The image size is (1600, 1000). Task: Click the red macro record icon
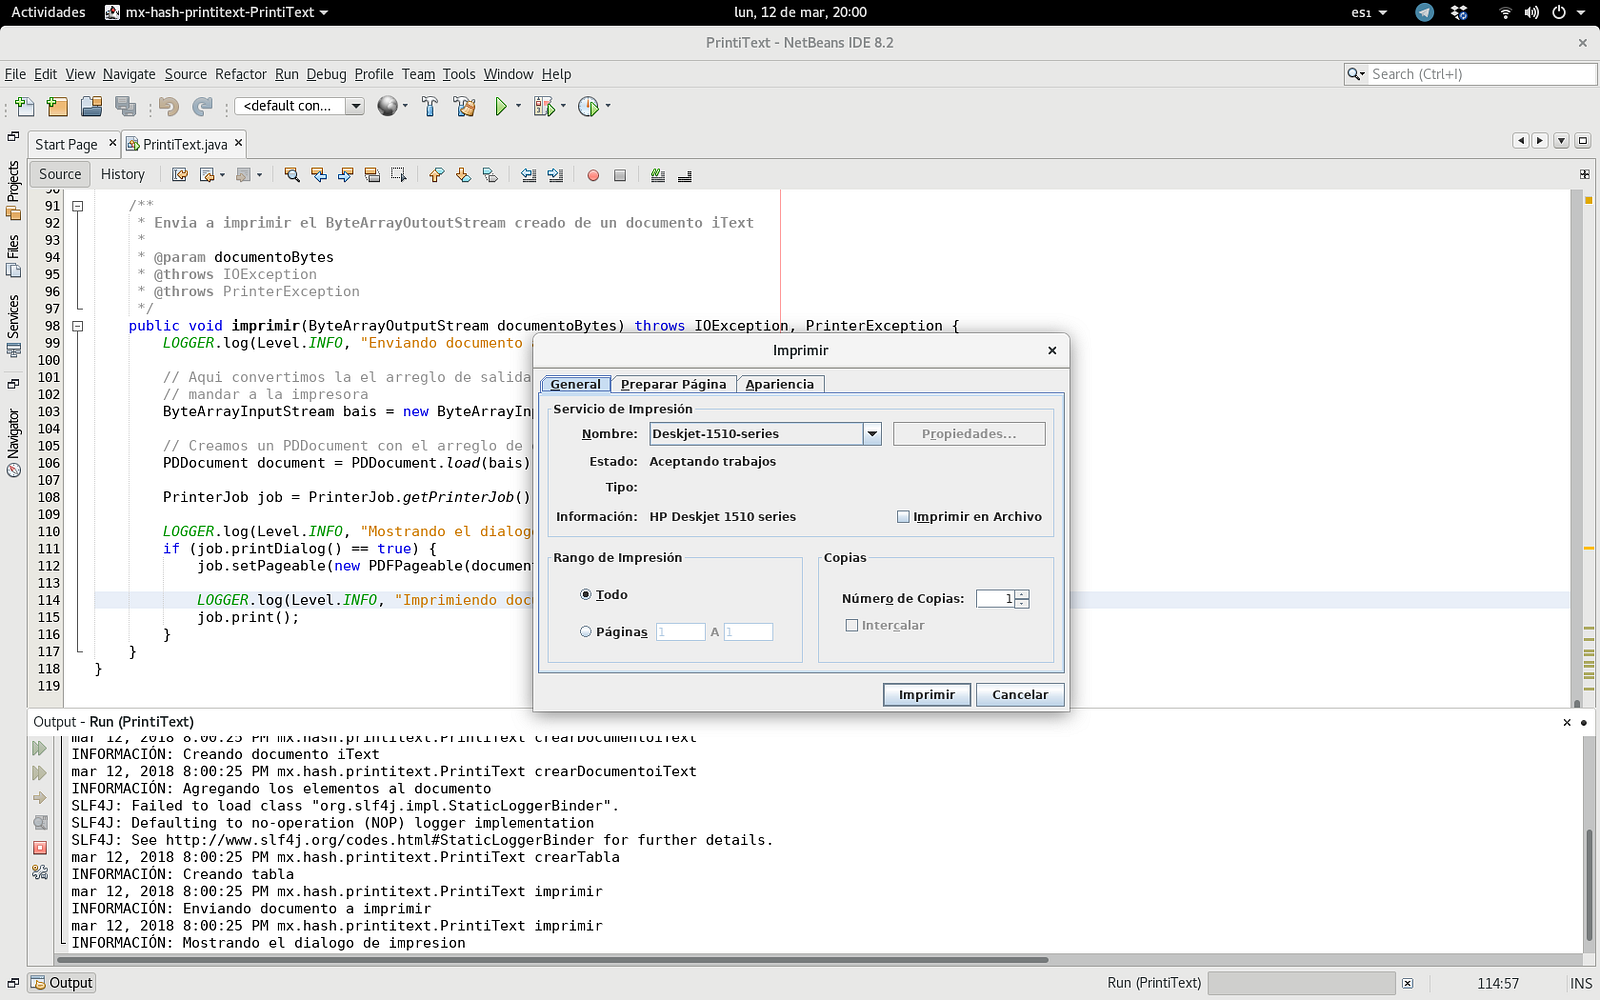click(x=593, y=175)
